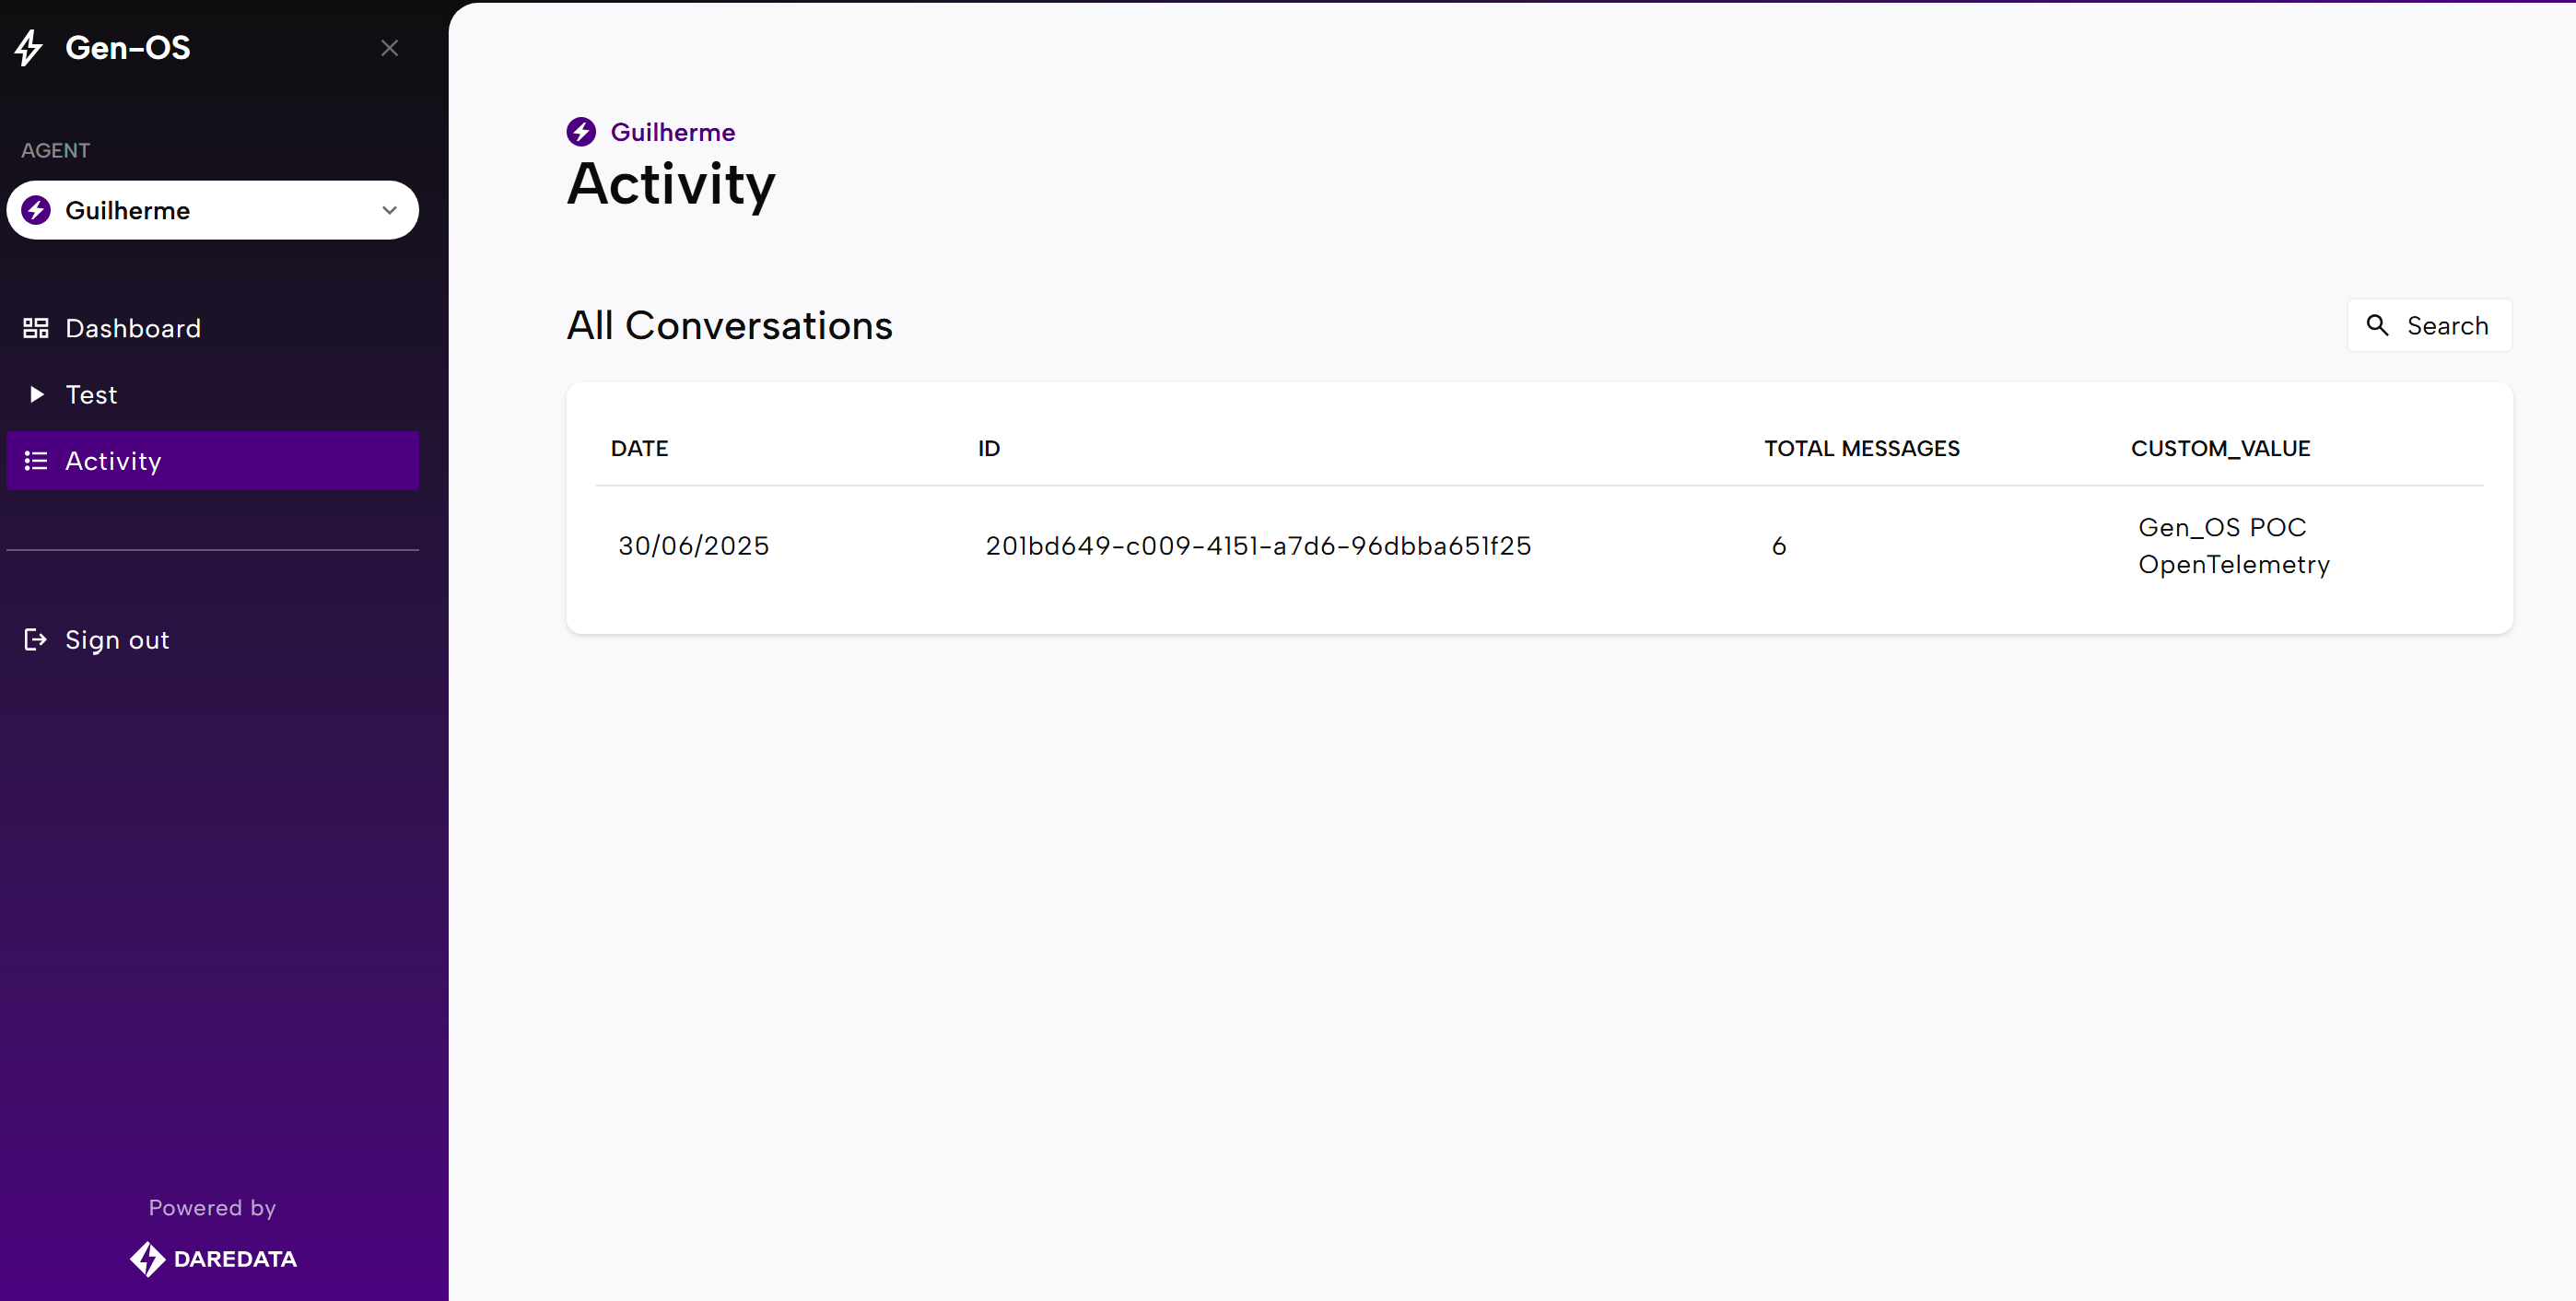This screenshot has height=1301, width=2576.
Task: Go to the Test page
Action: (x=91, y=394)
